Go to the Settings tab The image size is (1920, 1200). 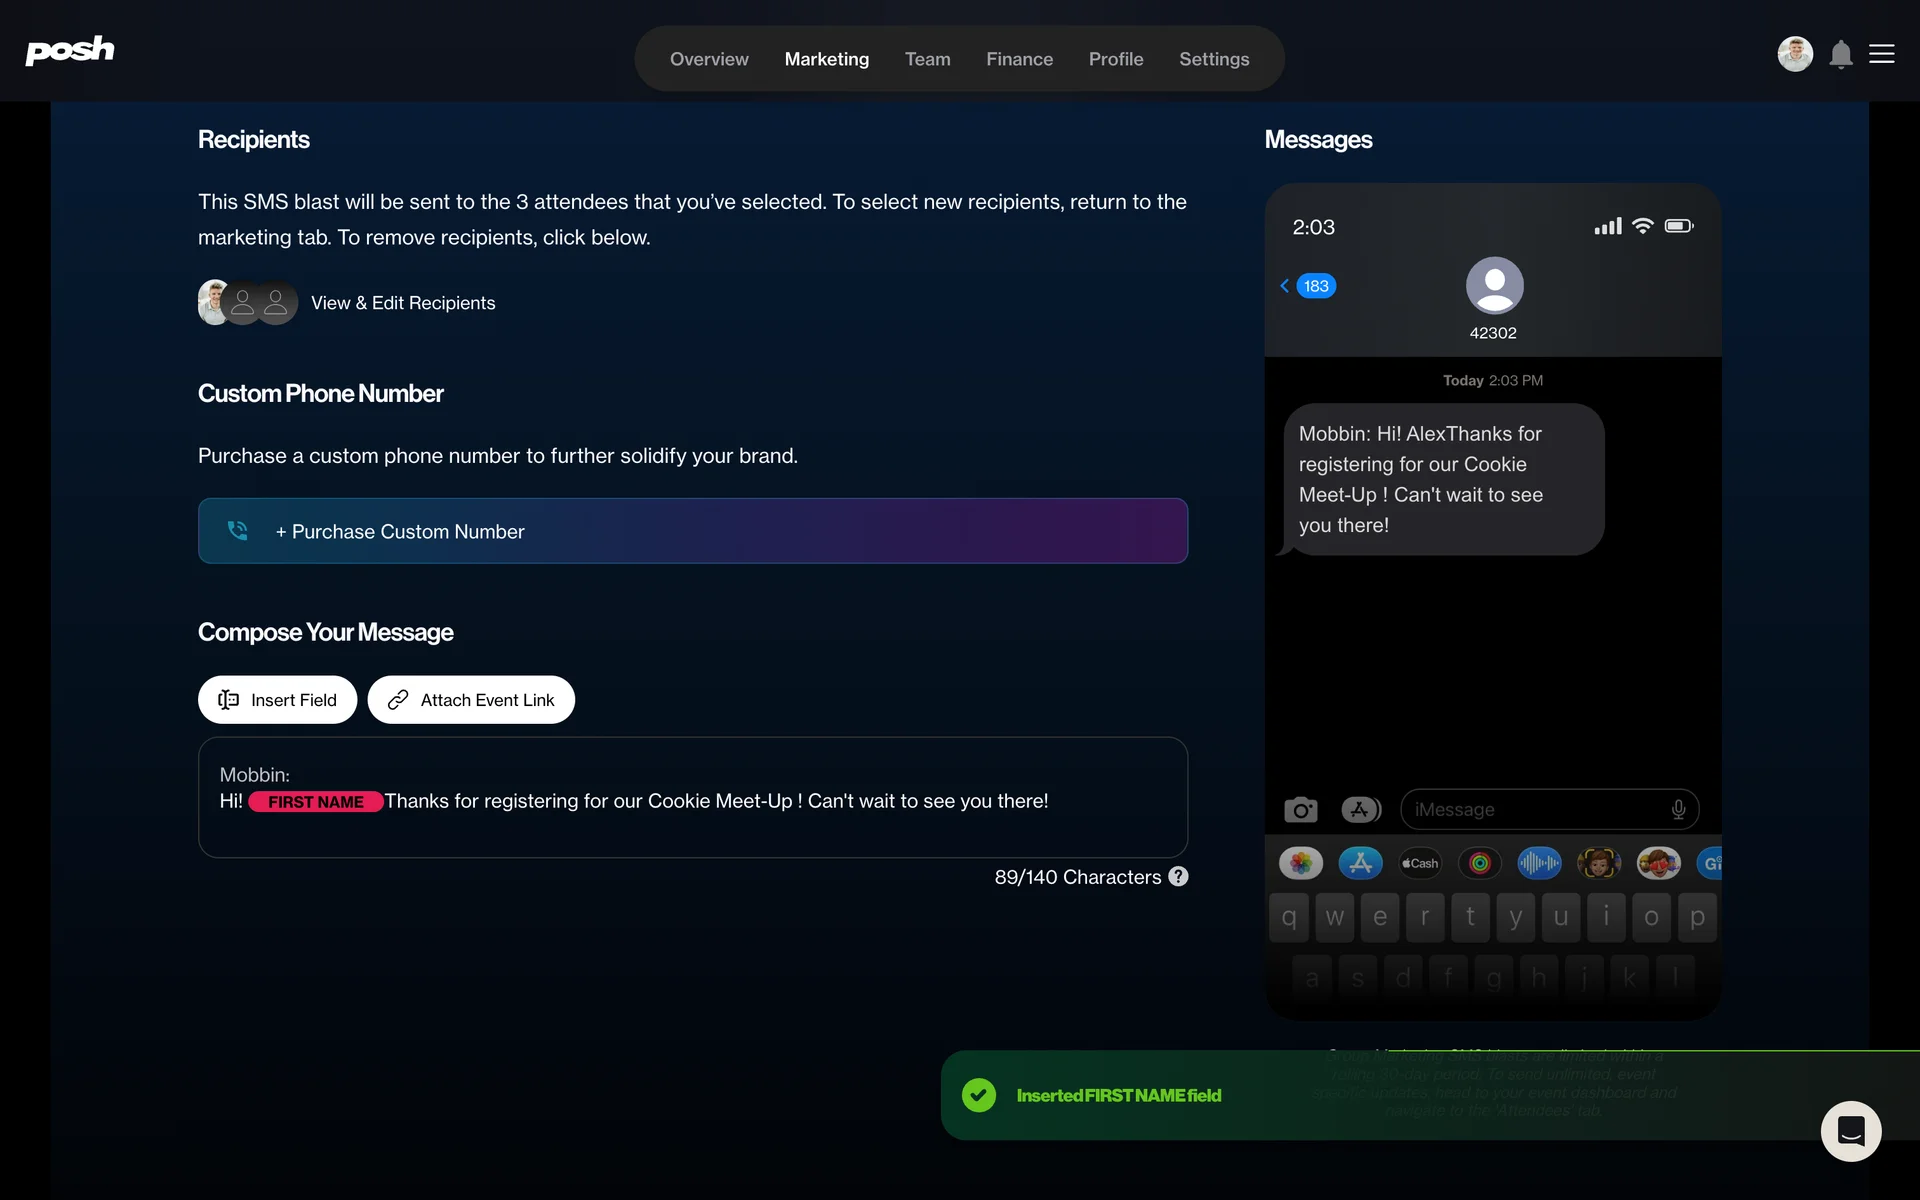[x=1214, y=59]
